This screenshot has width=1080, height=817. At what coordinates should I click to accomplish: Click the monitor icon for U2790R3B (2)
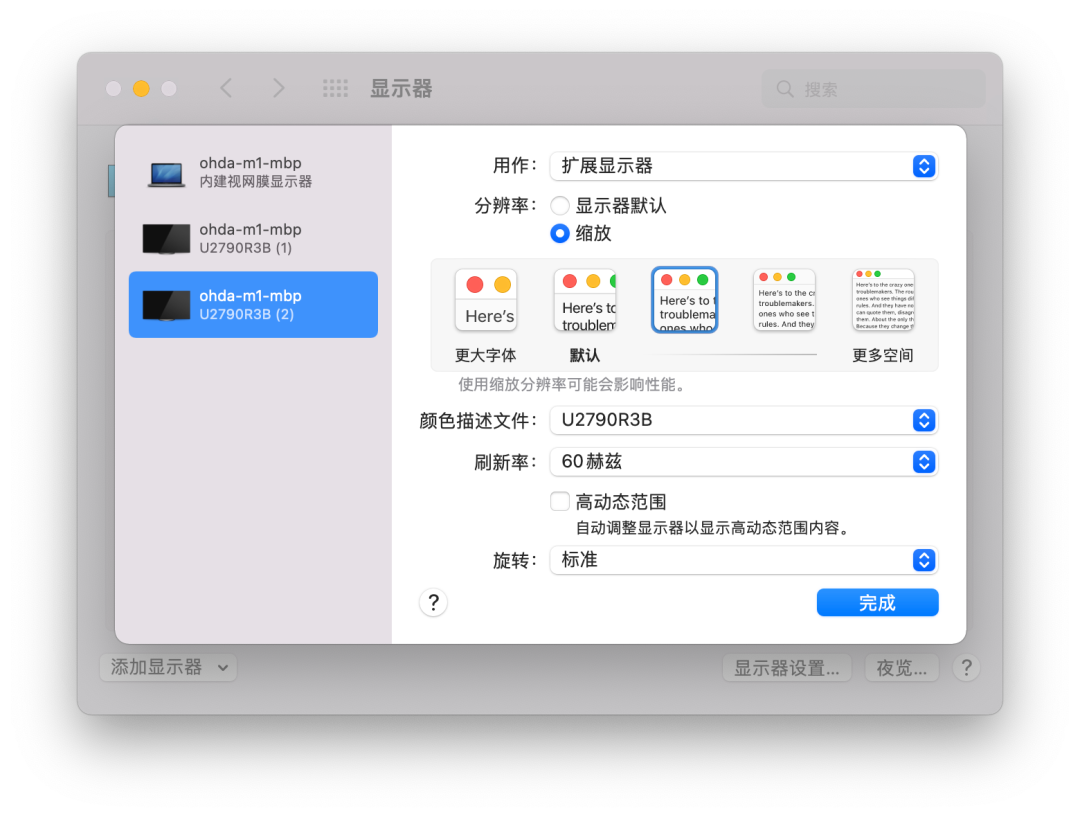tap(166, 306)
